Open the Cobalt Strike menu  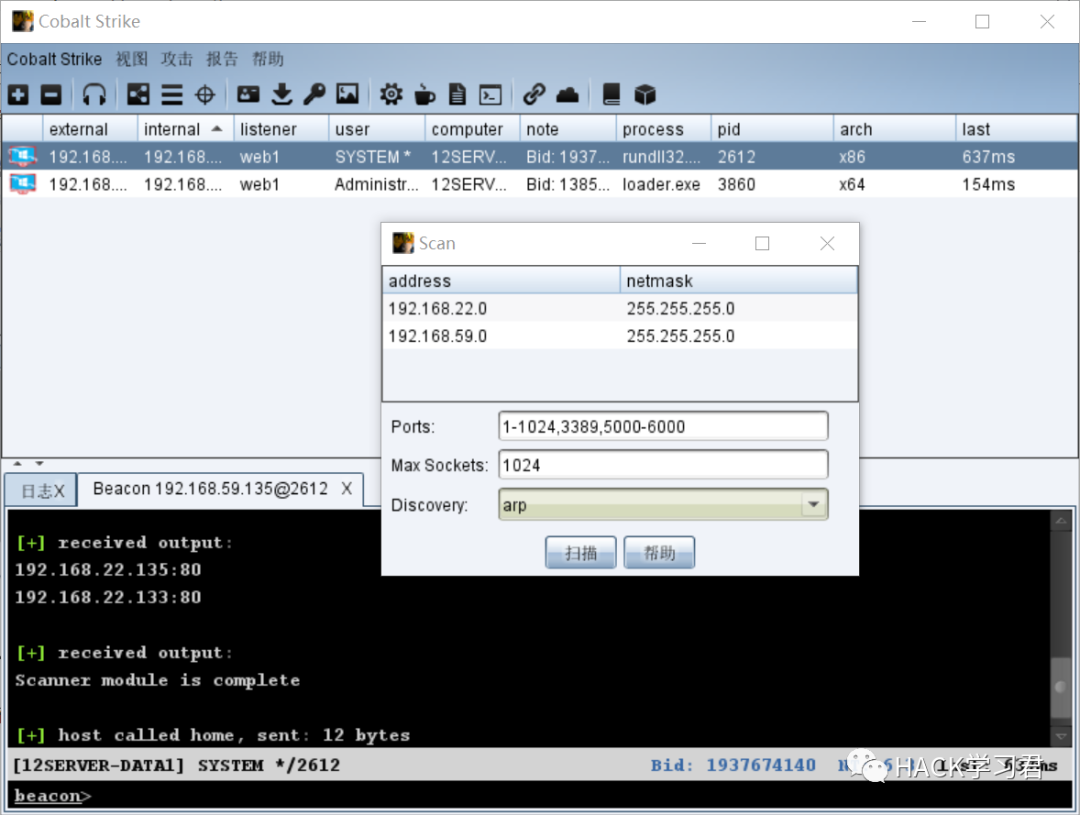click(x=54, y=59)
